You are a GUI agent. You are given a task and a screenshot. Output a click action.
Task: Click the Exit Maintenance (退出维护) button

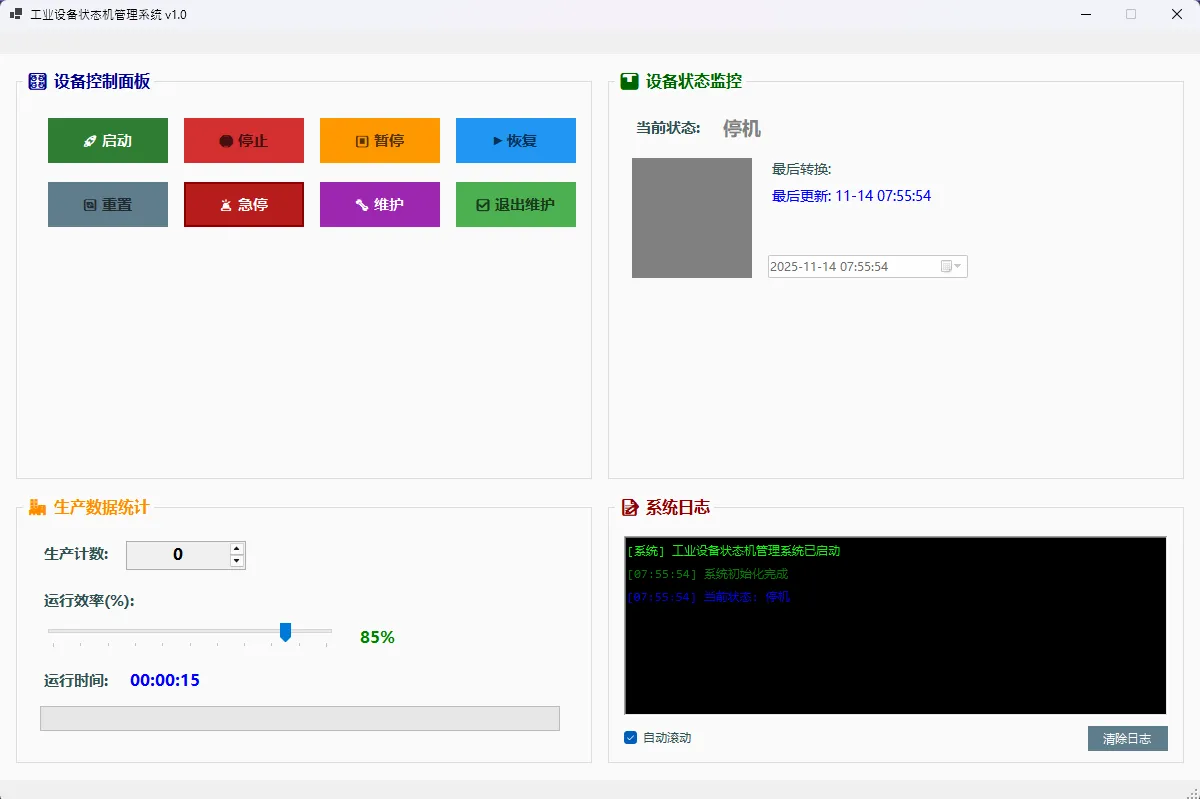pos(516,205)
